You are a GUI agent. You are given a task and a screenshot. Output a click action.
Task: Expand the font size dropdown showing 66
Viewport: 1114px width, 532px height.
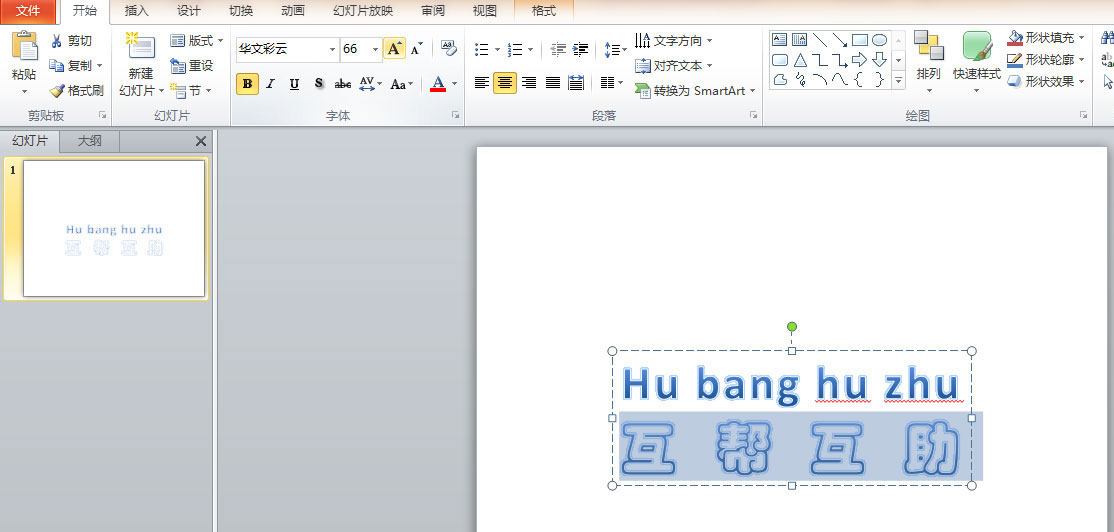[x=375, y=49]
